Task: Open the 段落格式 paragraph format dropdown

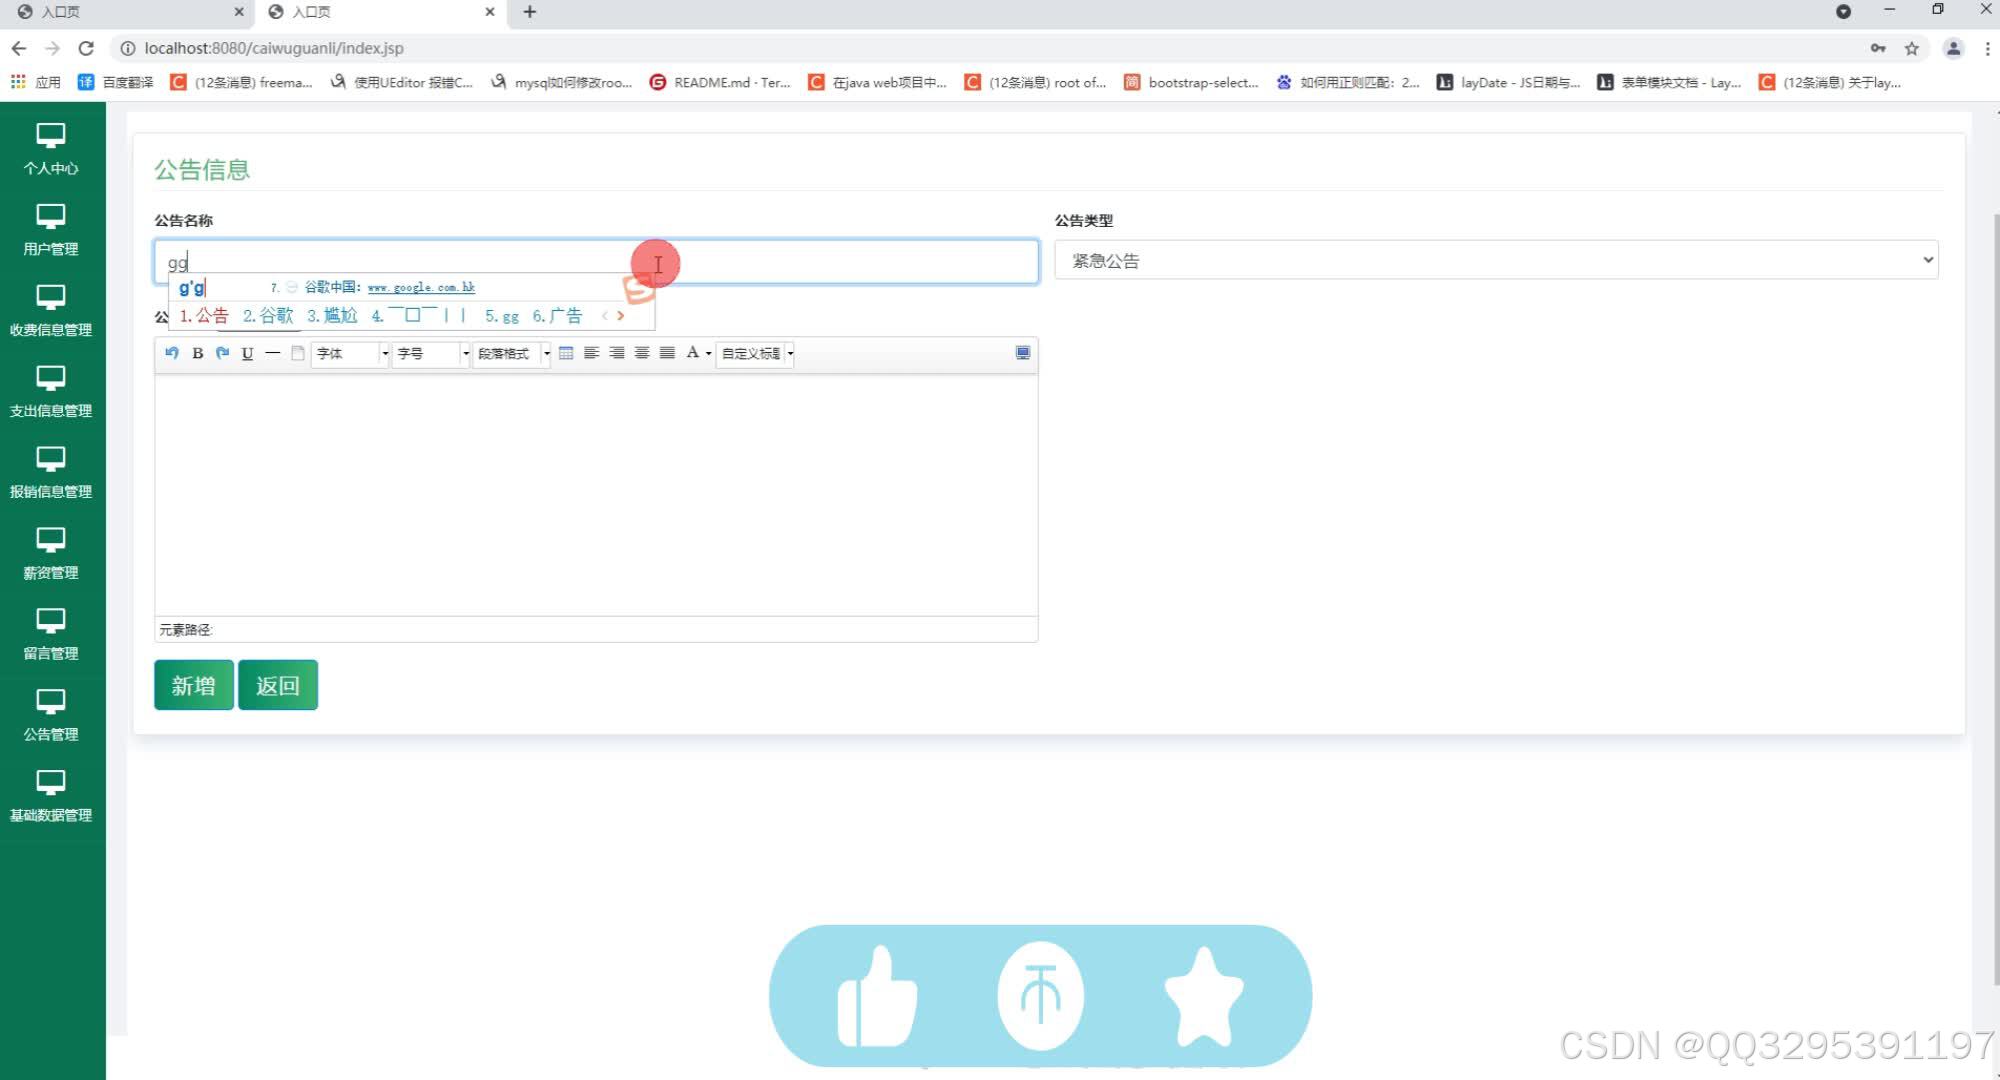Action: click(x=513, y=353)
